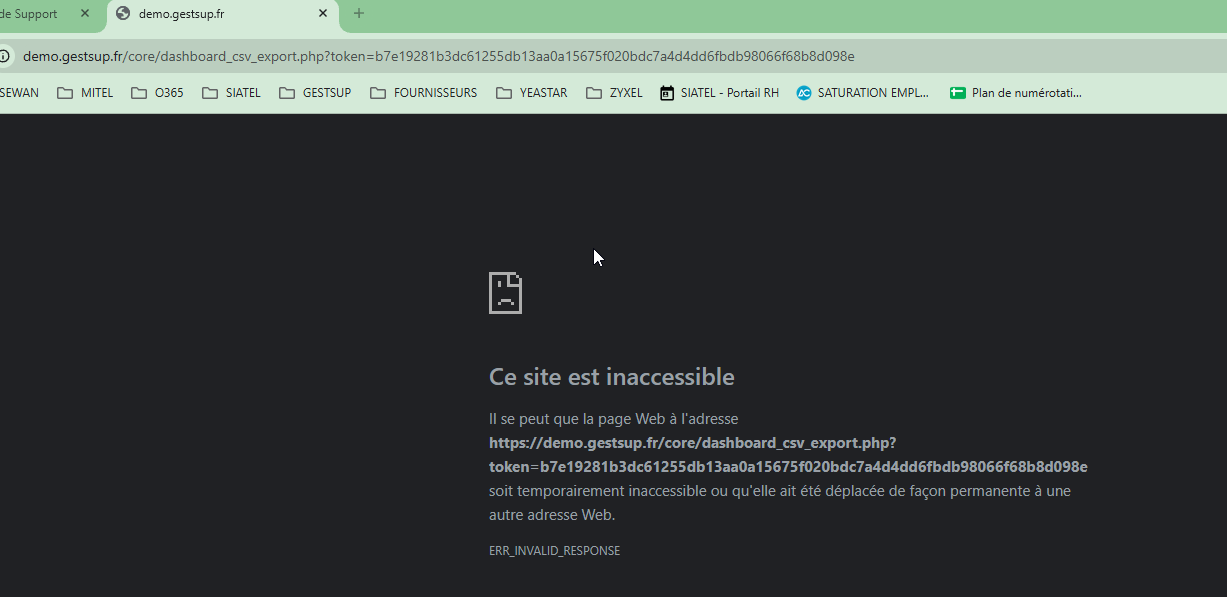Screen dimensions: 1227x597
Task: Click the 'Ce site est inaccessible' heading
Action: pyautogui.click(x=612, y=377)
